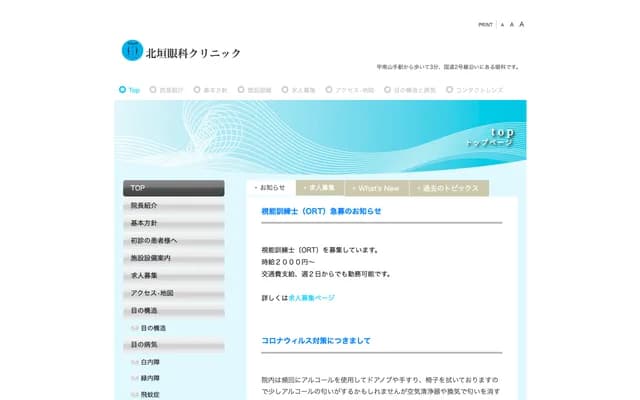
Task: Open 求人募集 in the top navigation bar
Action: 299,90
